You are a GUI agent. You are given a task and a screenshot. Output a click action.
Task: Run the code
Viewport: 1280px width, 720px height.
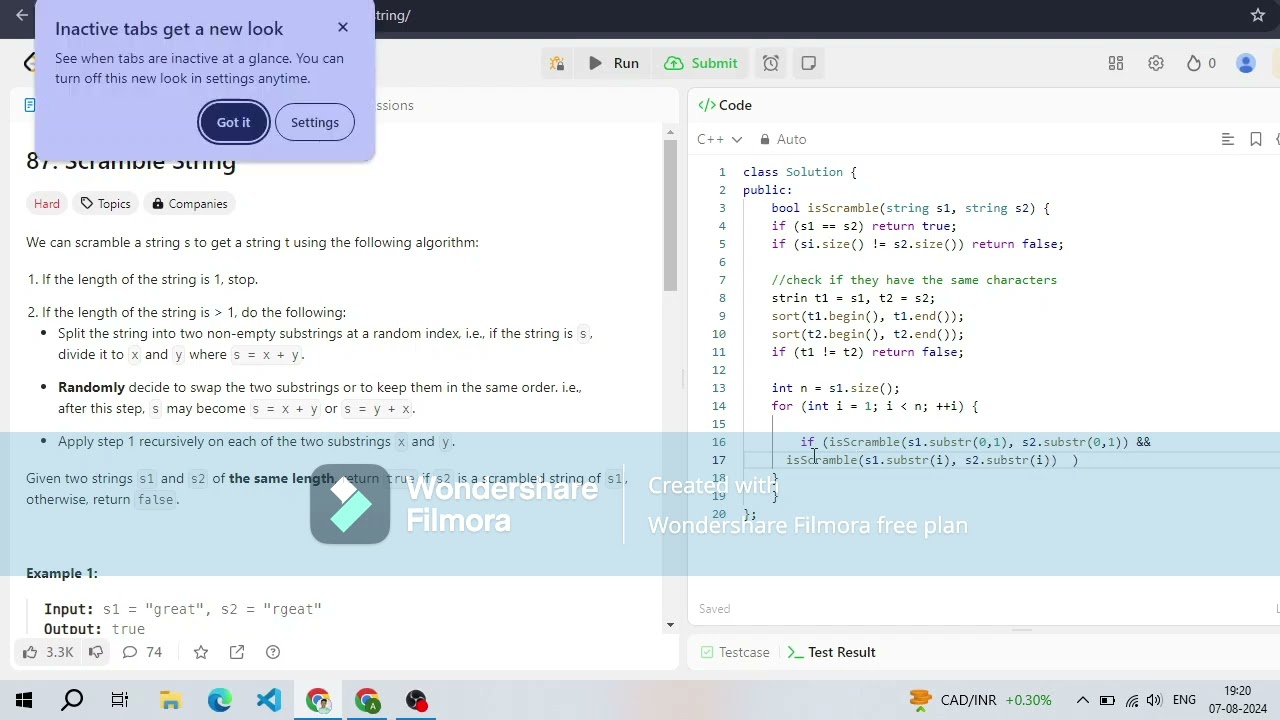pos(614,63)
